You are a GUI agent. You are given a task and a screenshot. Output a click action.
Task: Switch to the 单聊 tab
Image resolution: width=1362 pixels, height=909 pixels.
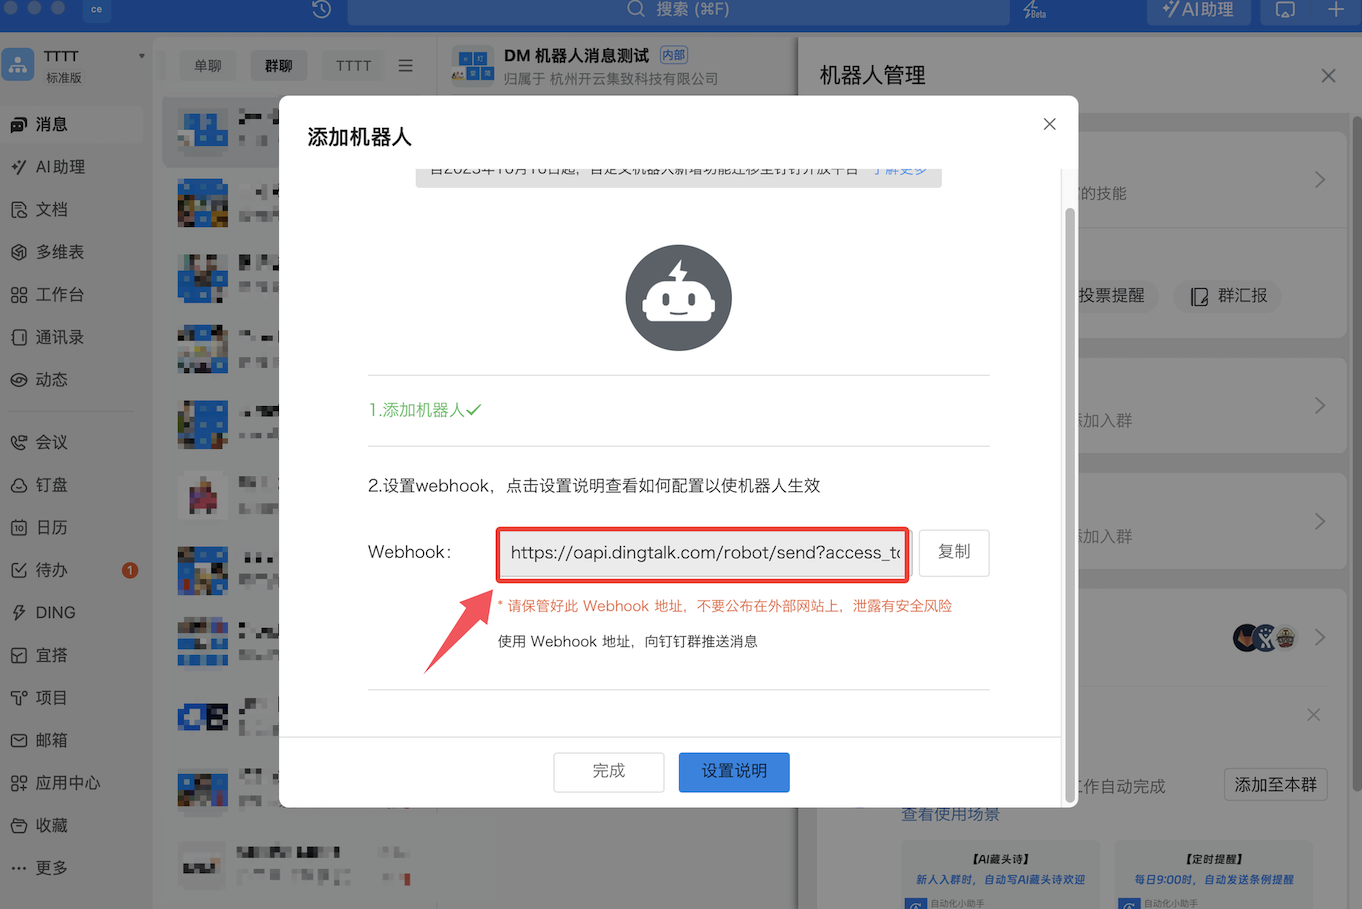pos(208,66)
